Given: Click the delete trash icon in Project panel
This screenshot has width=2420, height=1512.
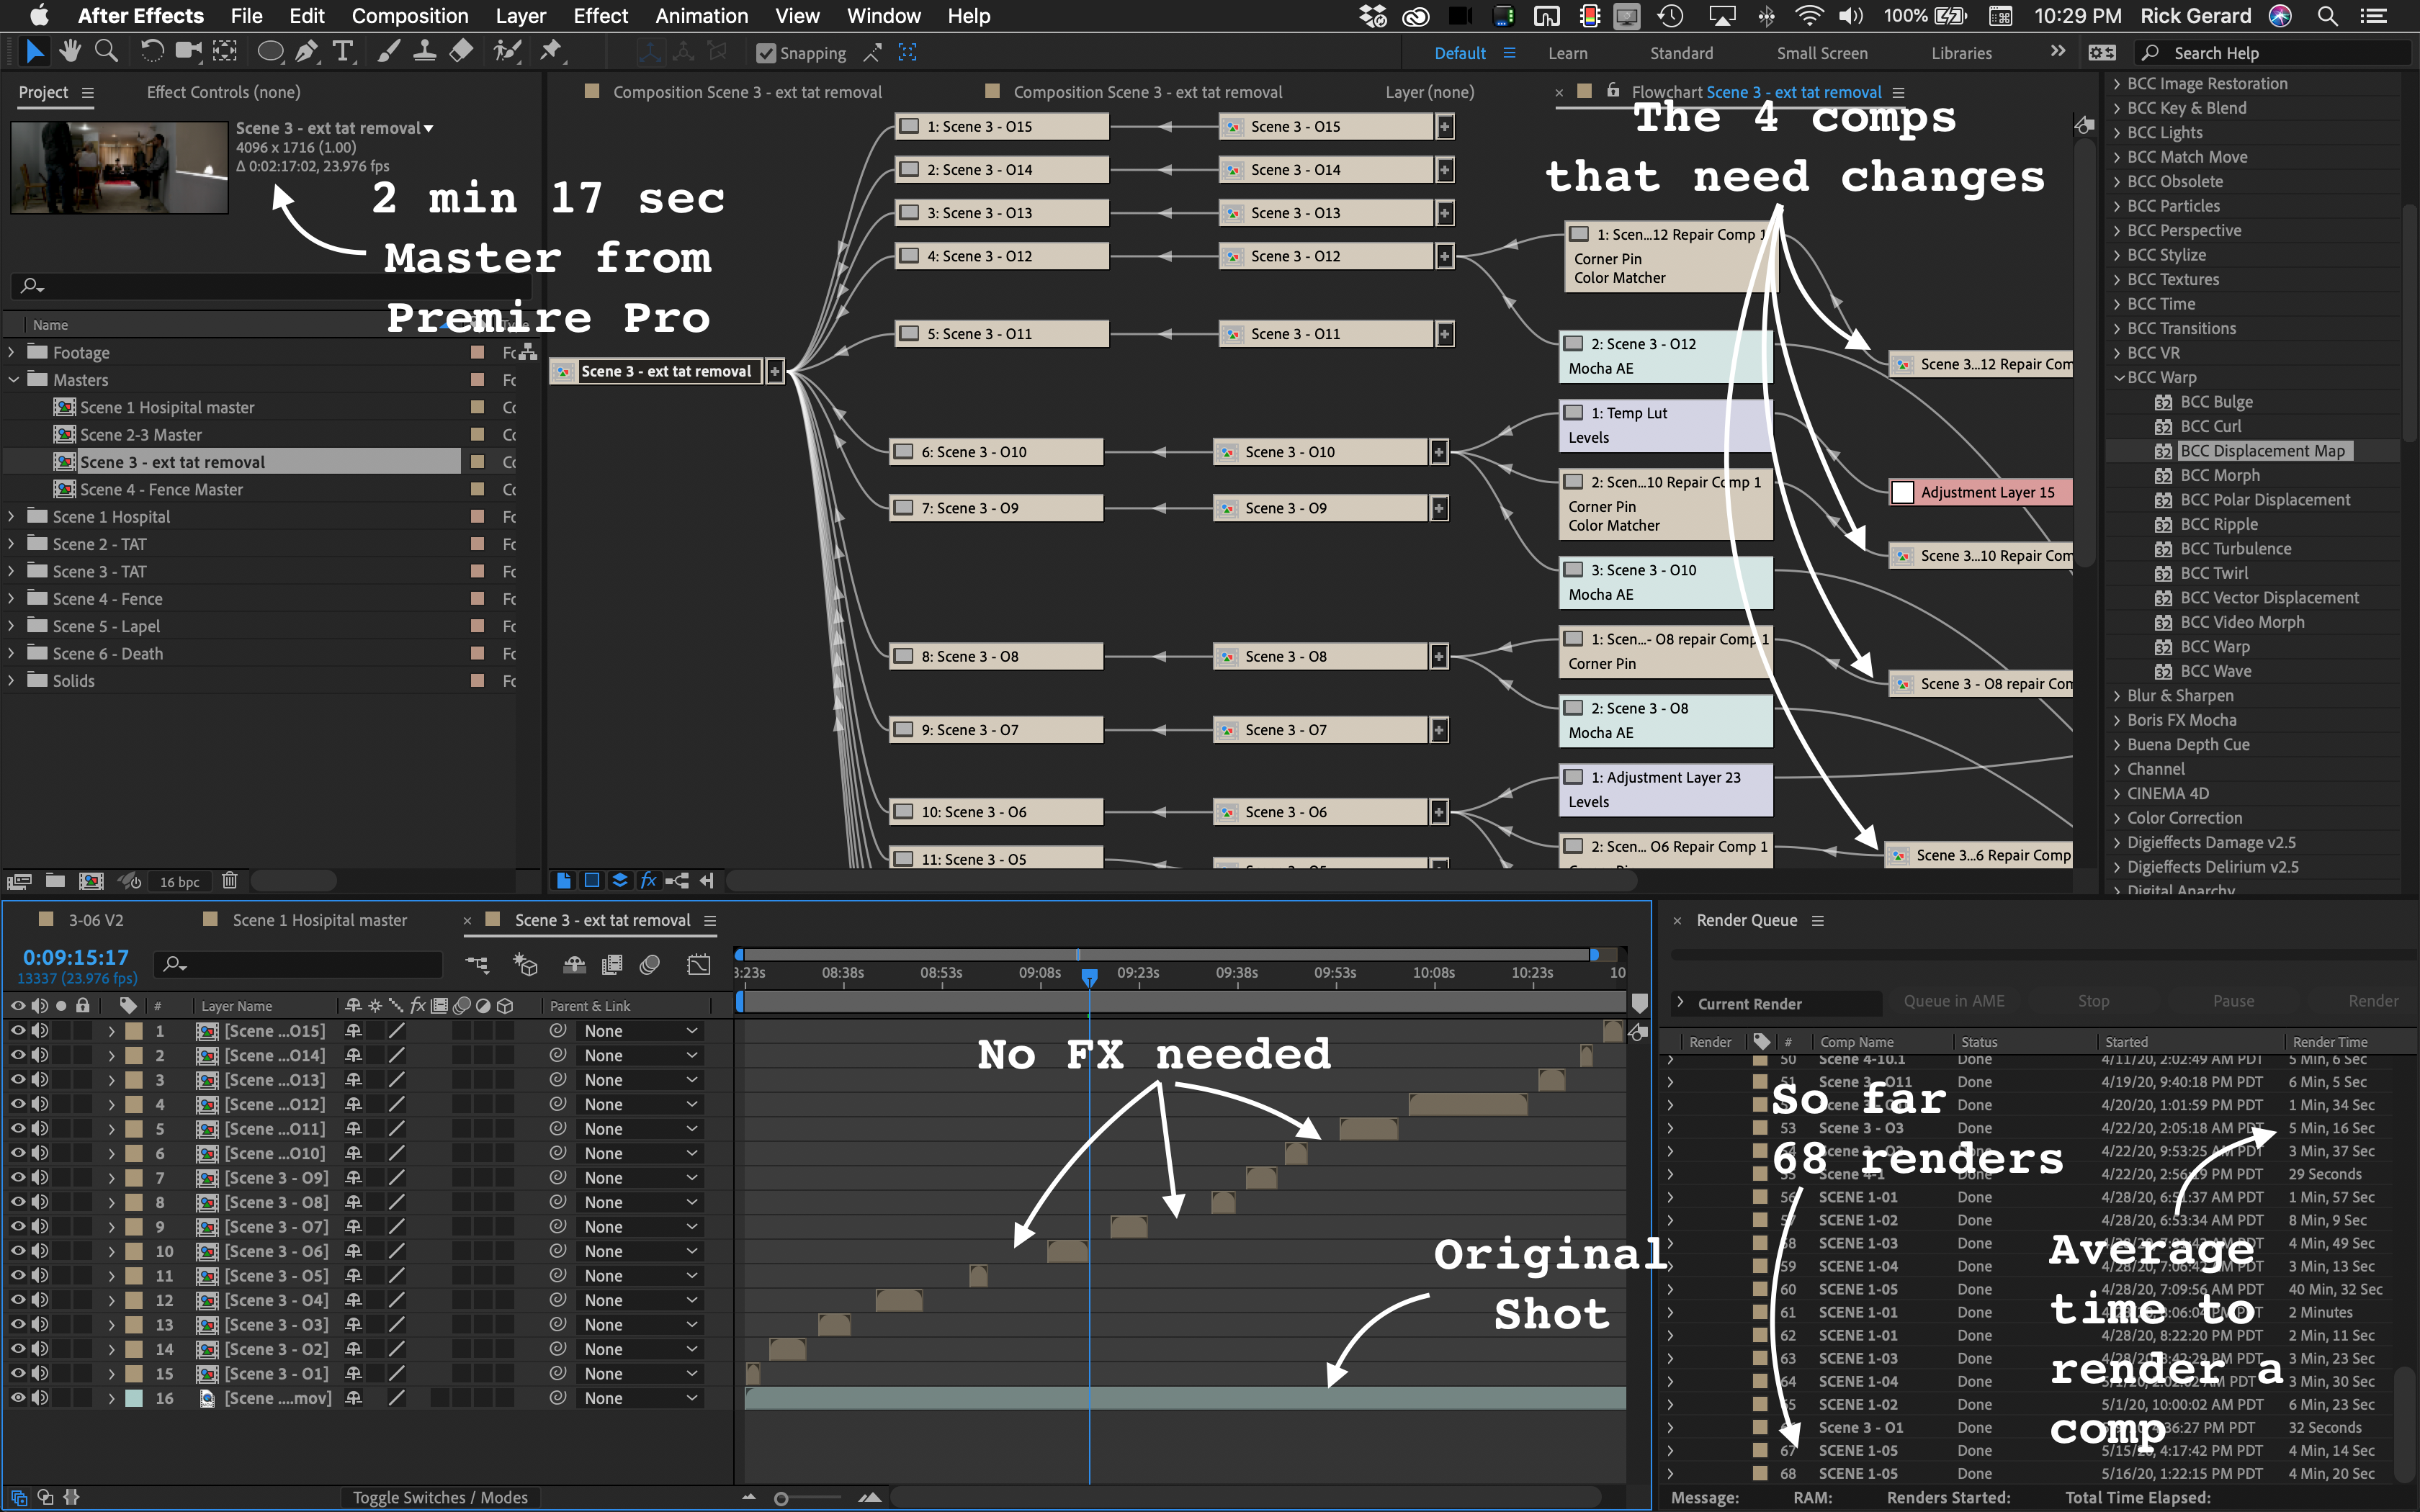Looking at the screenshot, I should coord(229,881).
